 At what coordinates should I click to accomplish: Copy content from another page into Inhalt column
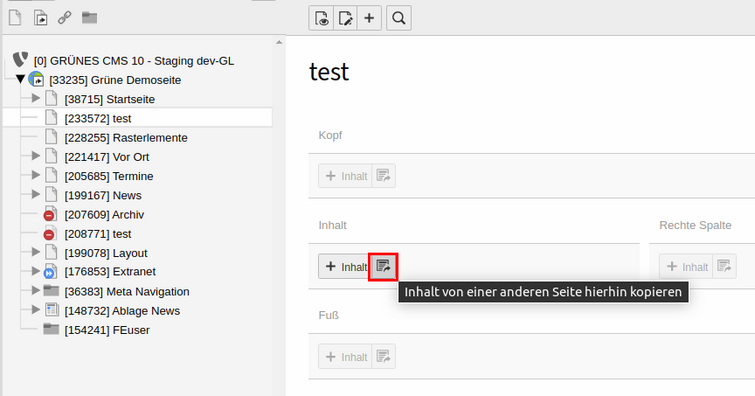(383, 266)
